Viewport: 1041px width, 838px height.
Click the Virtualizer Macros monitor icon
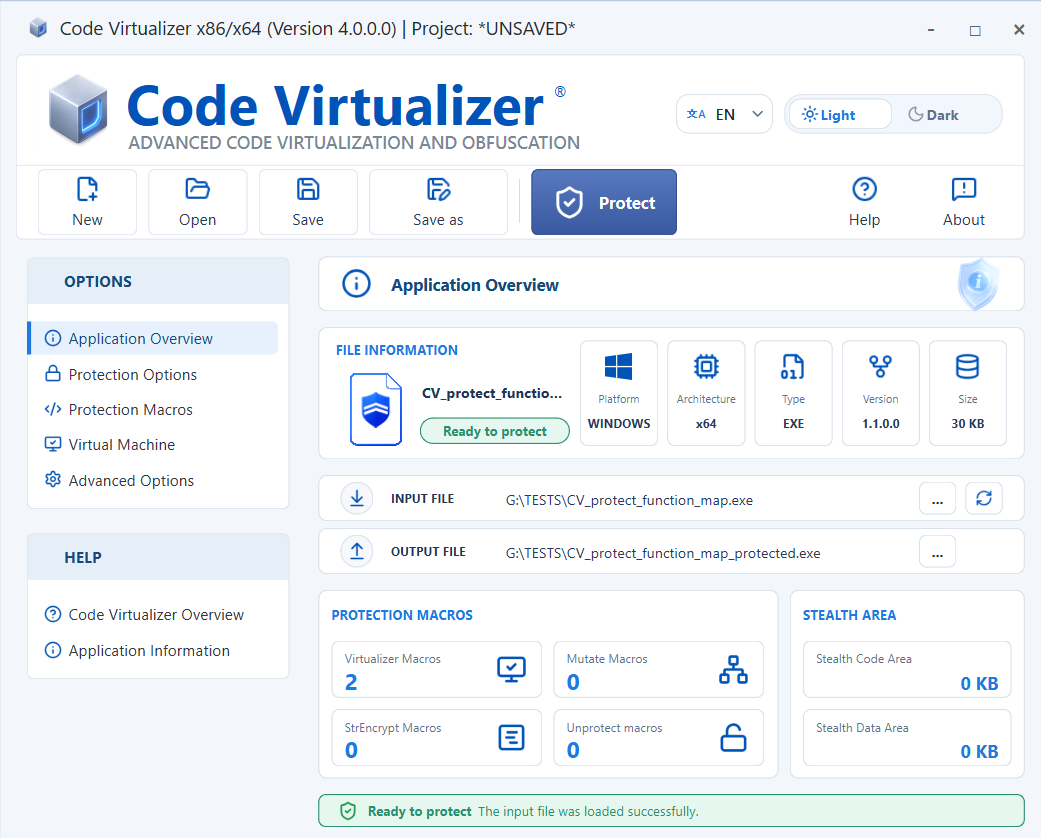511,669
